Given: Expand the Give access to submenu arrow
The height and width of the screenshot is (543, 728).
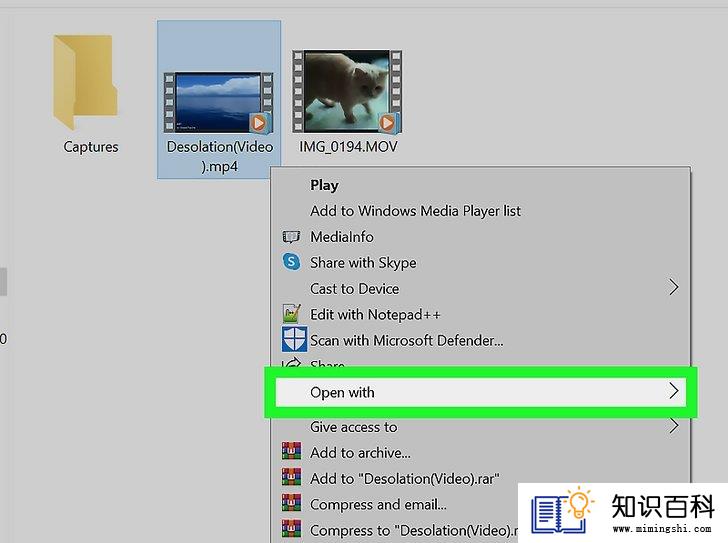Looking at the screenshot, I should 674,426.
